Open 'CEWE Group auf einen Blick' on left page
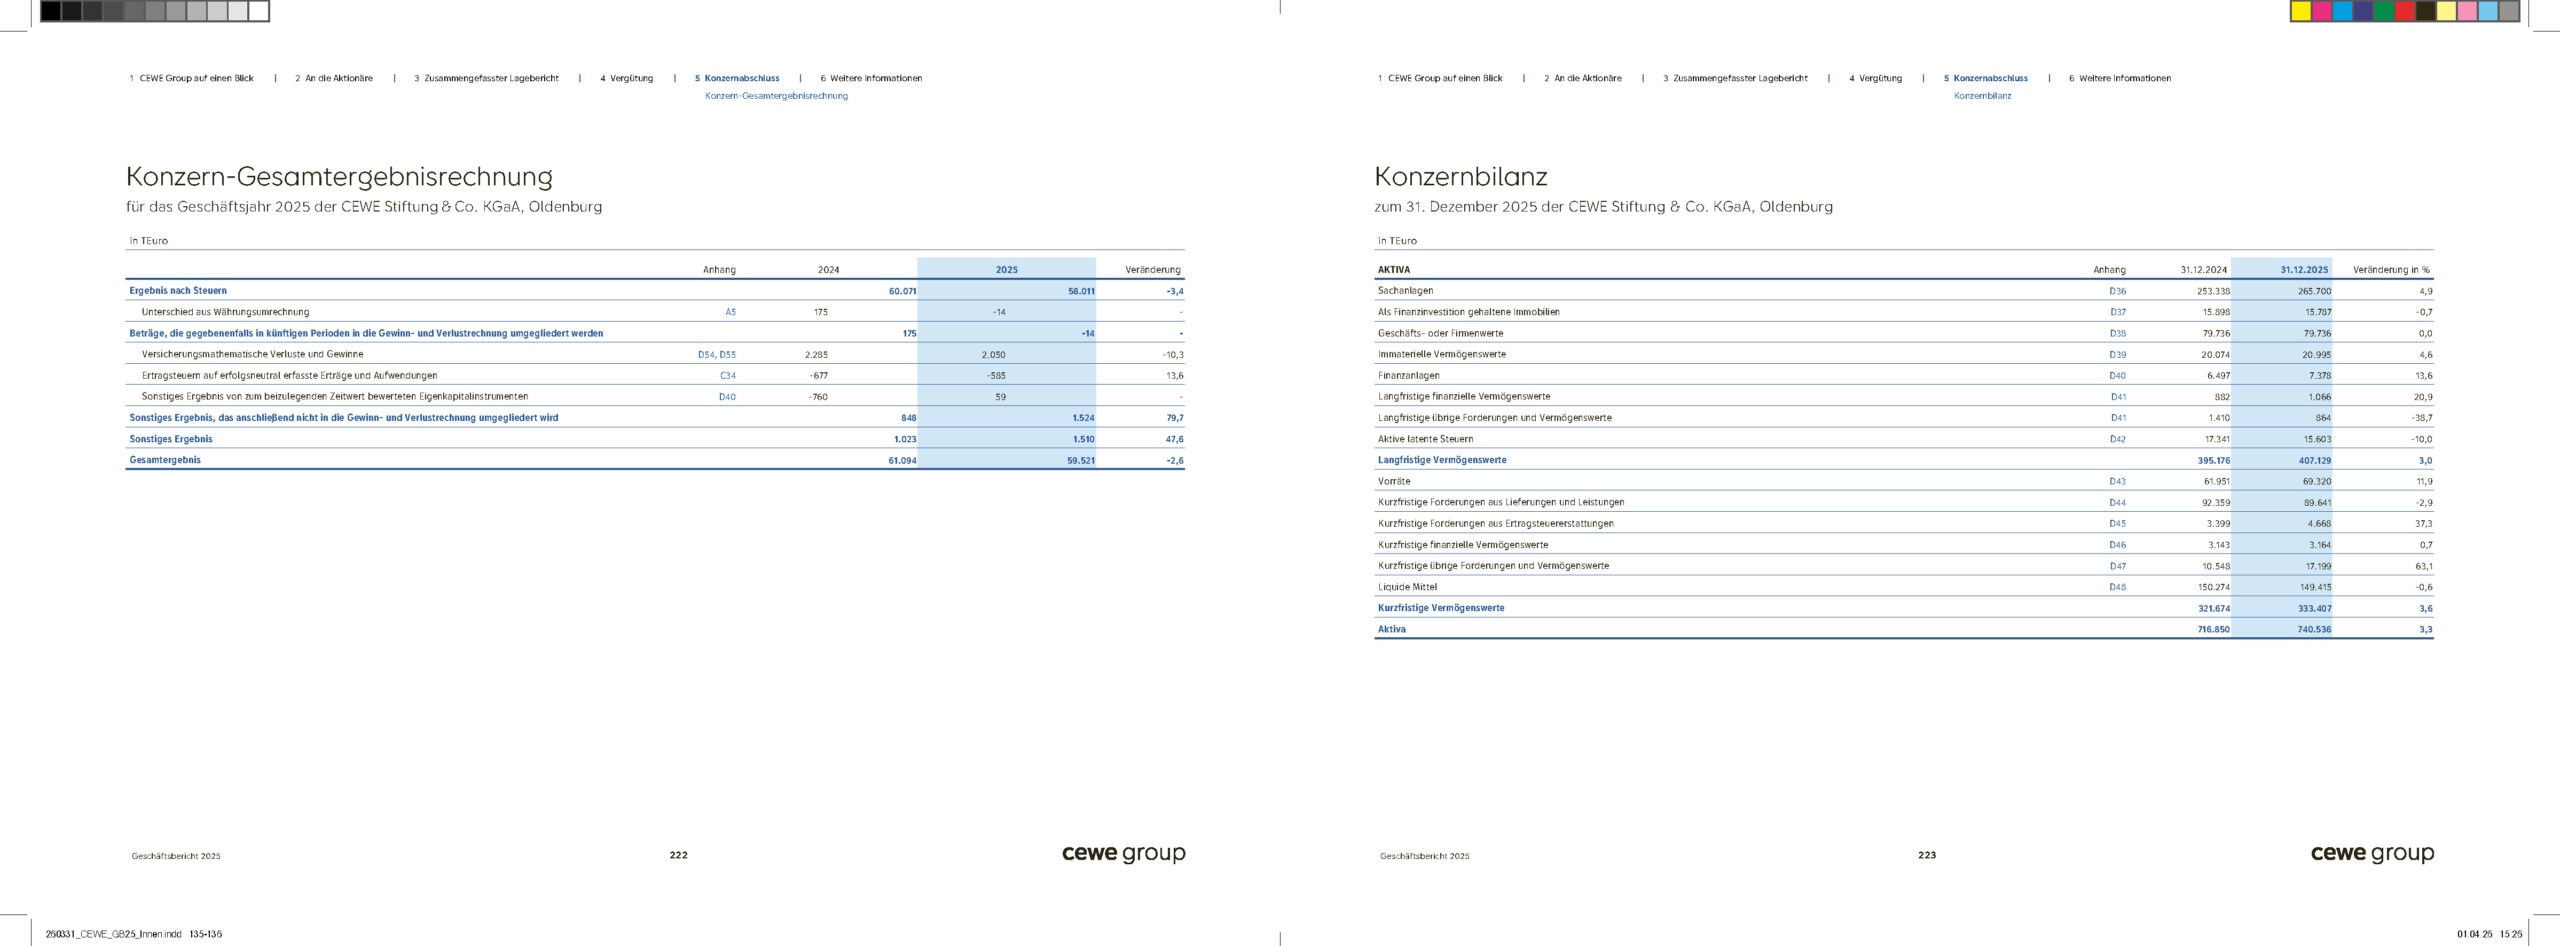The image size is (2560, 946). point(196,78)
